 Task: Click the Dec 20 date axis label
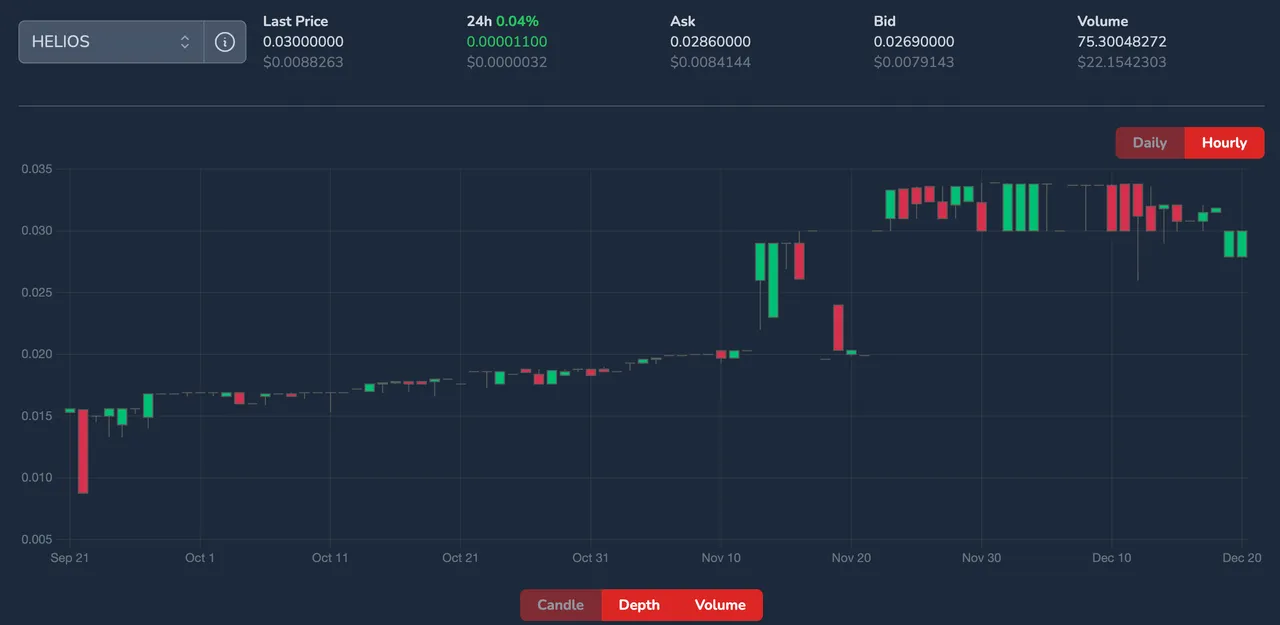(x=1241, y=558)
